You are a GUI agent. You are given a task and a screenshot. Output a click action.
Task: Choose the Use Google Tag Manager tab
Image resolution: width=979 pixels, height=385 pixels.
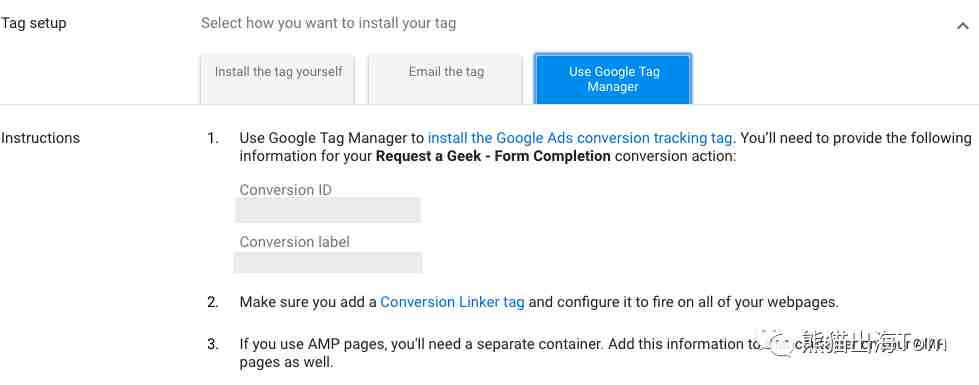[x=613, y=79]
